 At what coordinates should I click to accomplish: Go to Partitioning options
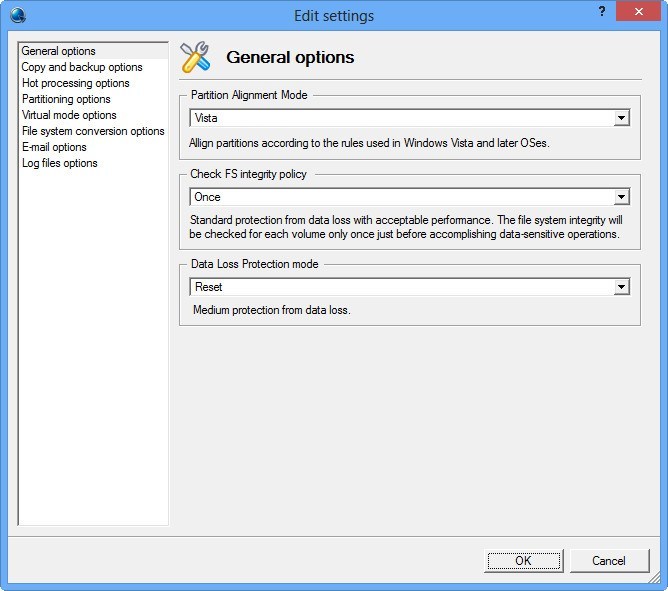pyautogui.click(x=93, y=99)
